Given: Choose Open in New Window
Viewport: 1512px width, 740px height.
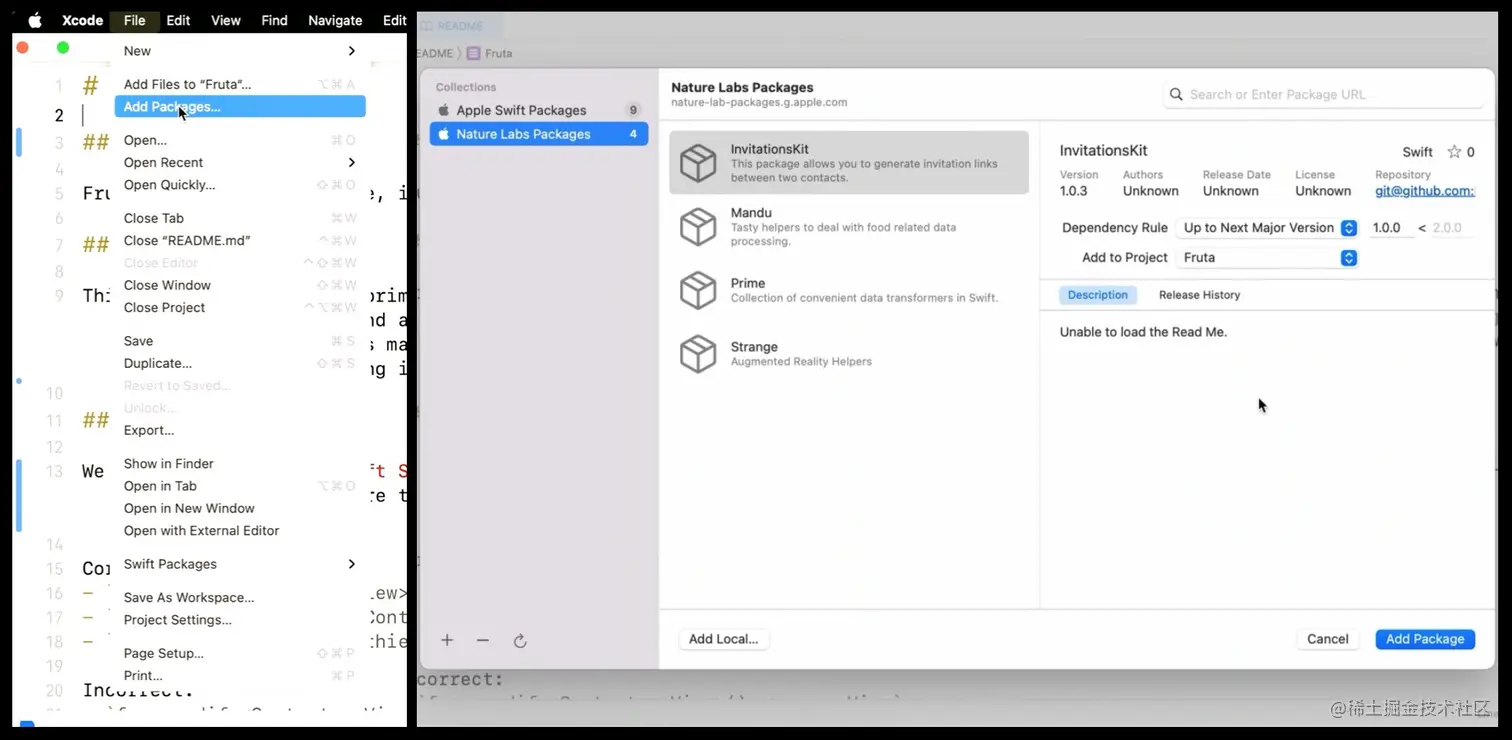Looking at the screenshot, I should [x=240, y=508].
